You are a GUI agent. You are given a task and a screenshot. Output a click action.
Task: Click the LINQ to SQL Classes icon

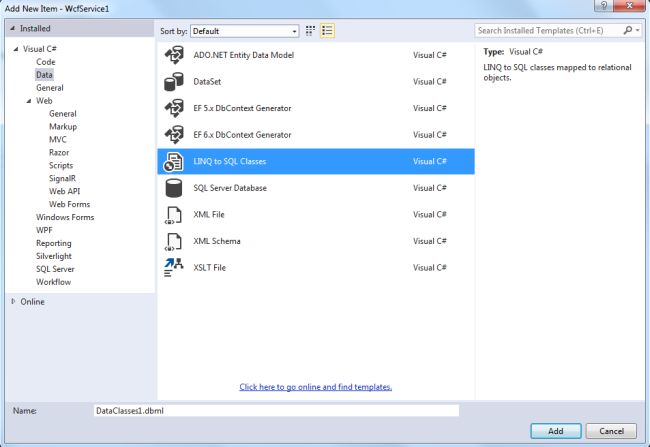tap(173, 162)
